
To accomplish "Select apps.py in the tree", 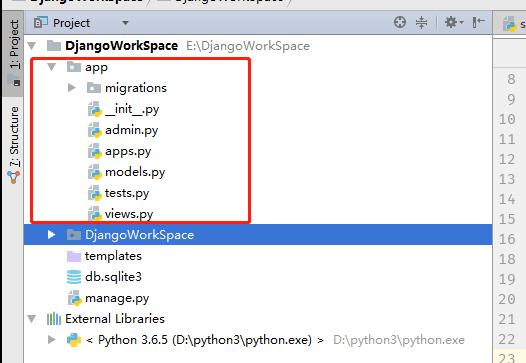I will 128,151.
